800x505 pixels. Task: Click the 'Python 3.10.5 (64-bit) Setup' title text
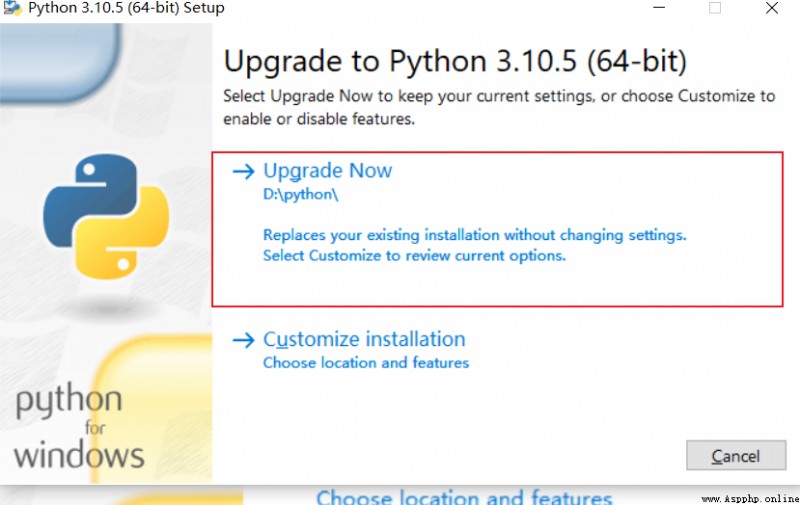point(126,8)
